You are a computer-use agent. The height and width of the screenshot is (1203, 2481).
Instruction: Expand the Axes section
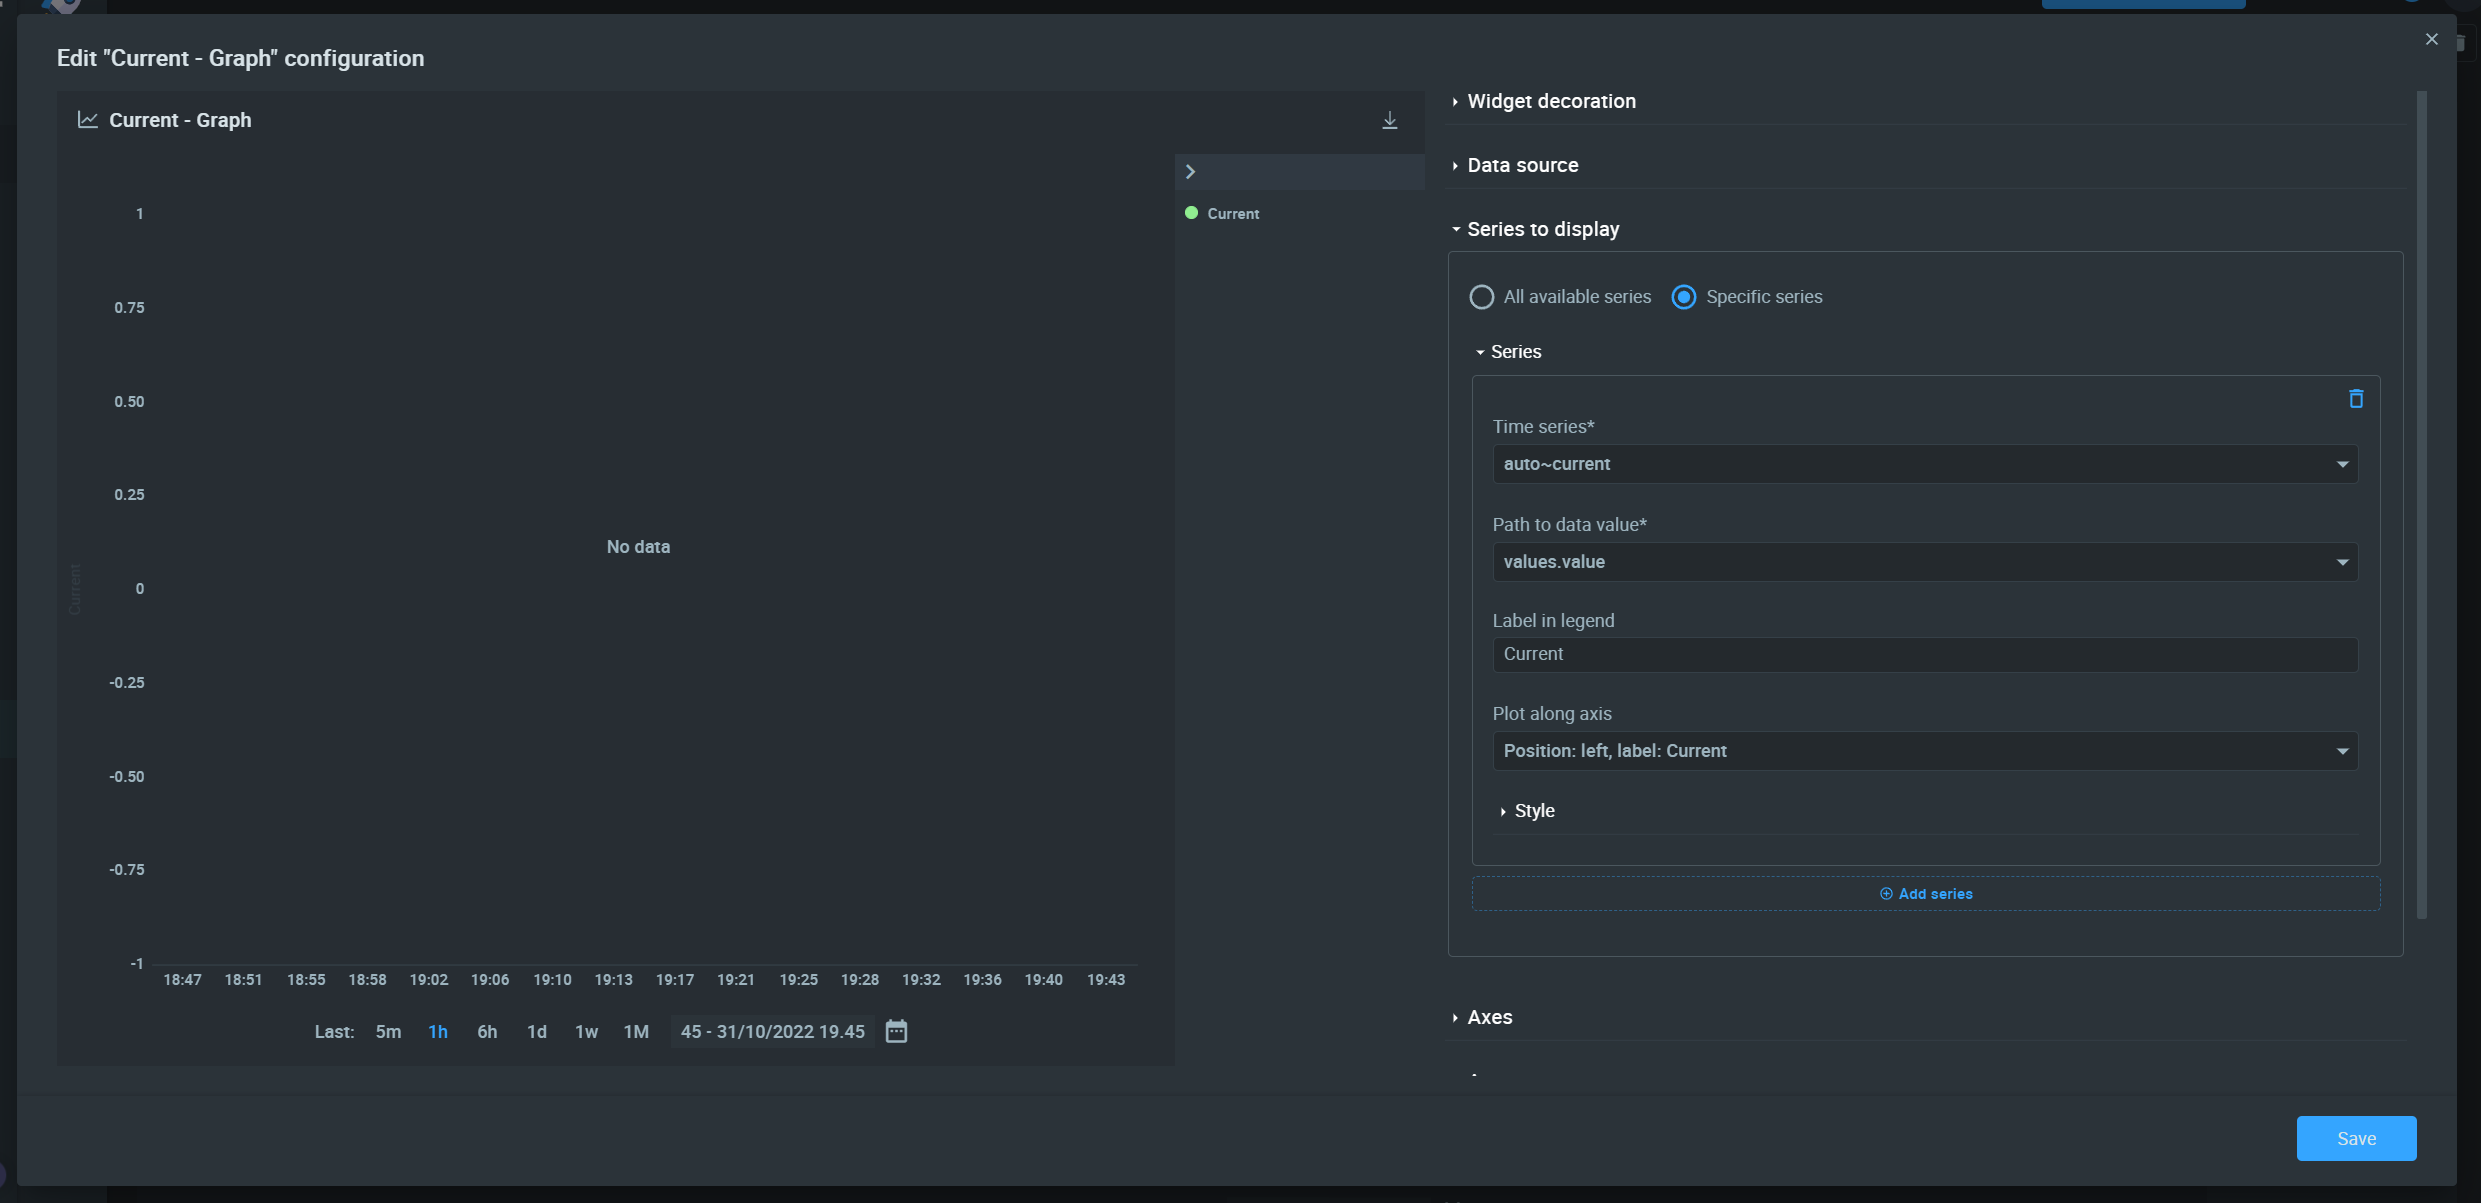coord(1482,1017)
